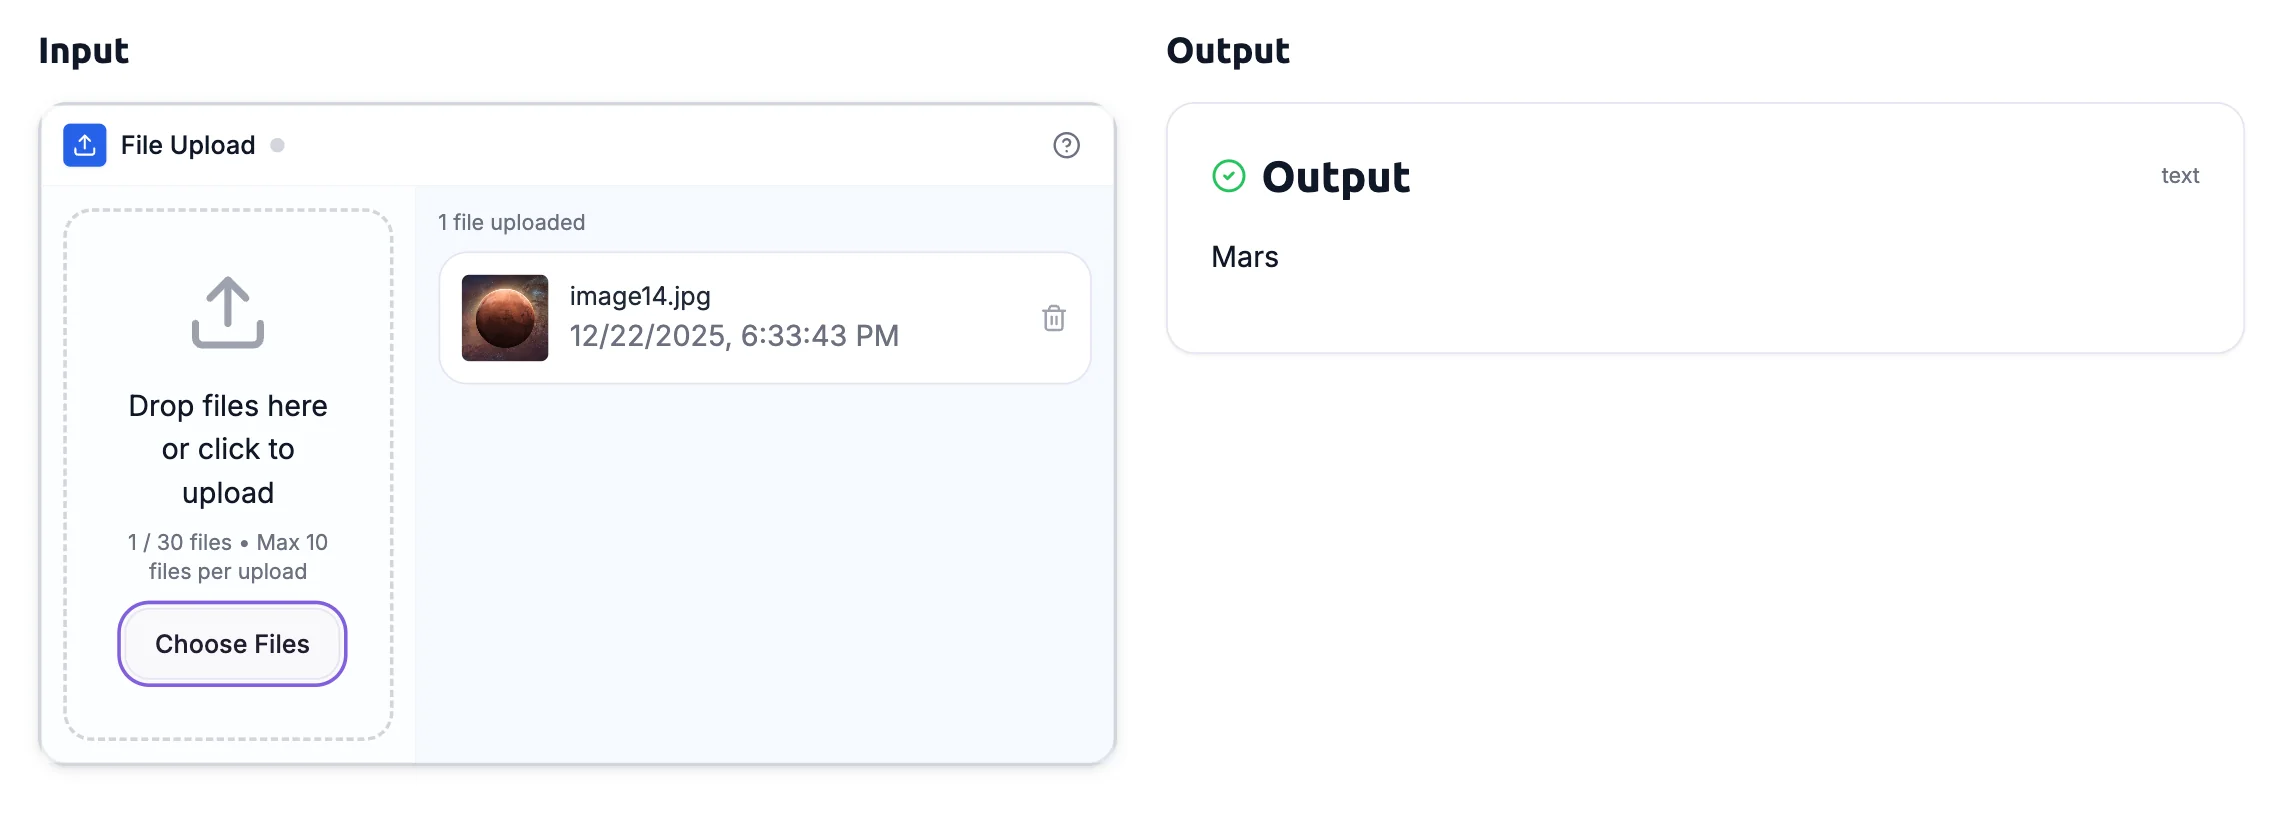2290x834 pixels.
Task: Open the help icon on File Upload card
Action: (x=1065, y=145)
